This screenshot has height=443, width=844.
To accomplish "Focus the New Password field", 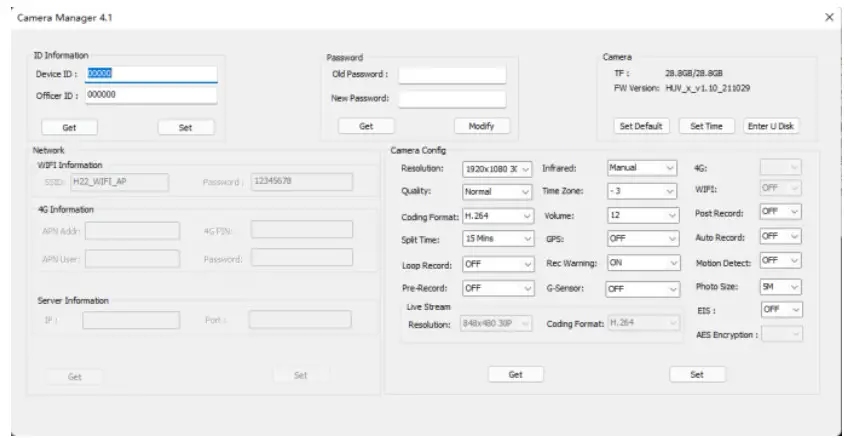I will [452, 99].
